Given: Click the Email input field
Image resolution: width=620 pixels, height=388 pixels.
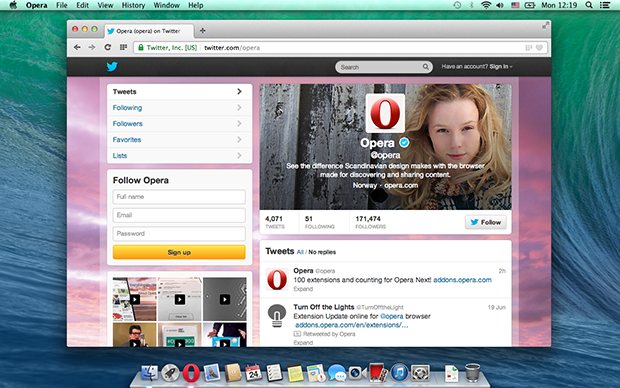Looking at the screenshot, I should (x=179, y=215).
